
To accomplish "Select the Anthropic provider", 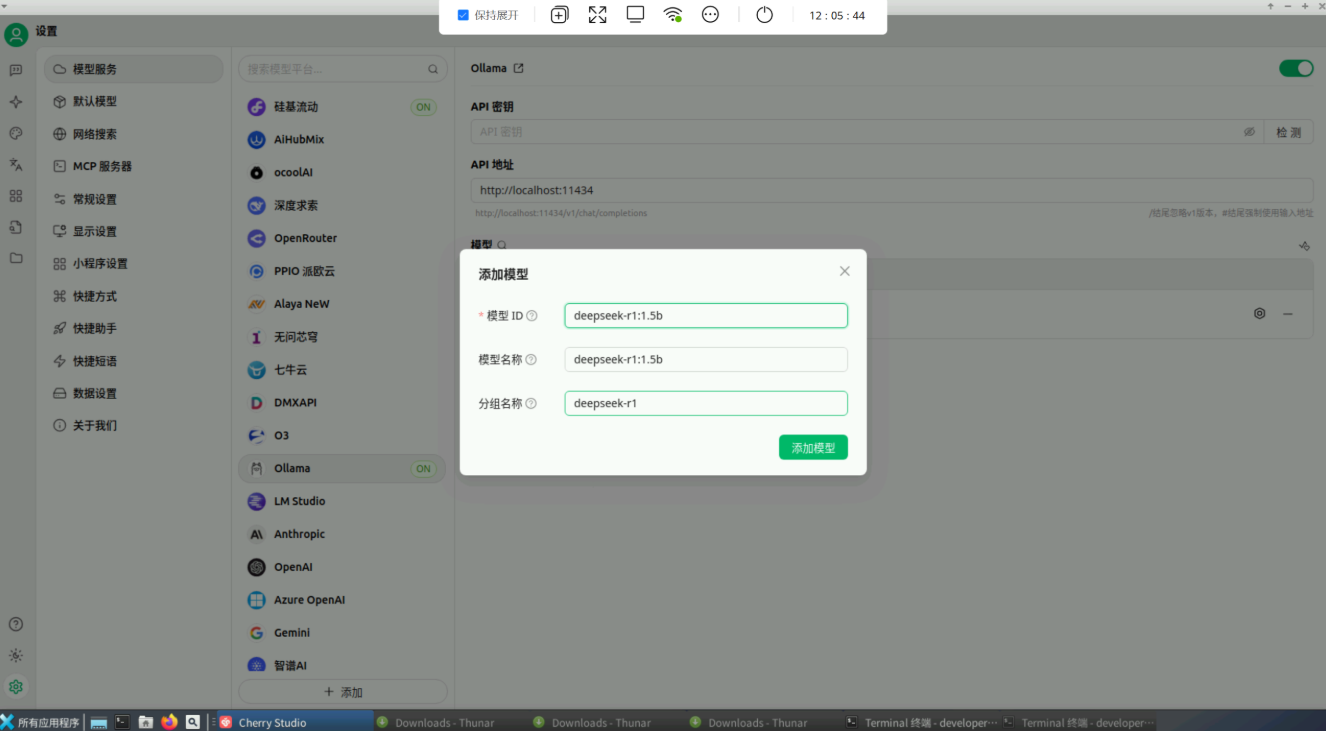I will [342, 534].
